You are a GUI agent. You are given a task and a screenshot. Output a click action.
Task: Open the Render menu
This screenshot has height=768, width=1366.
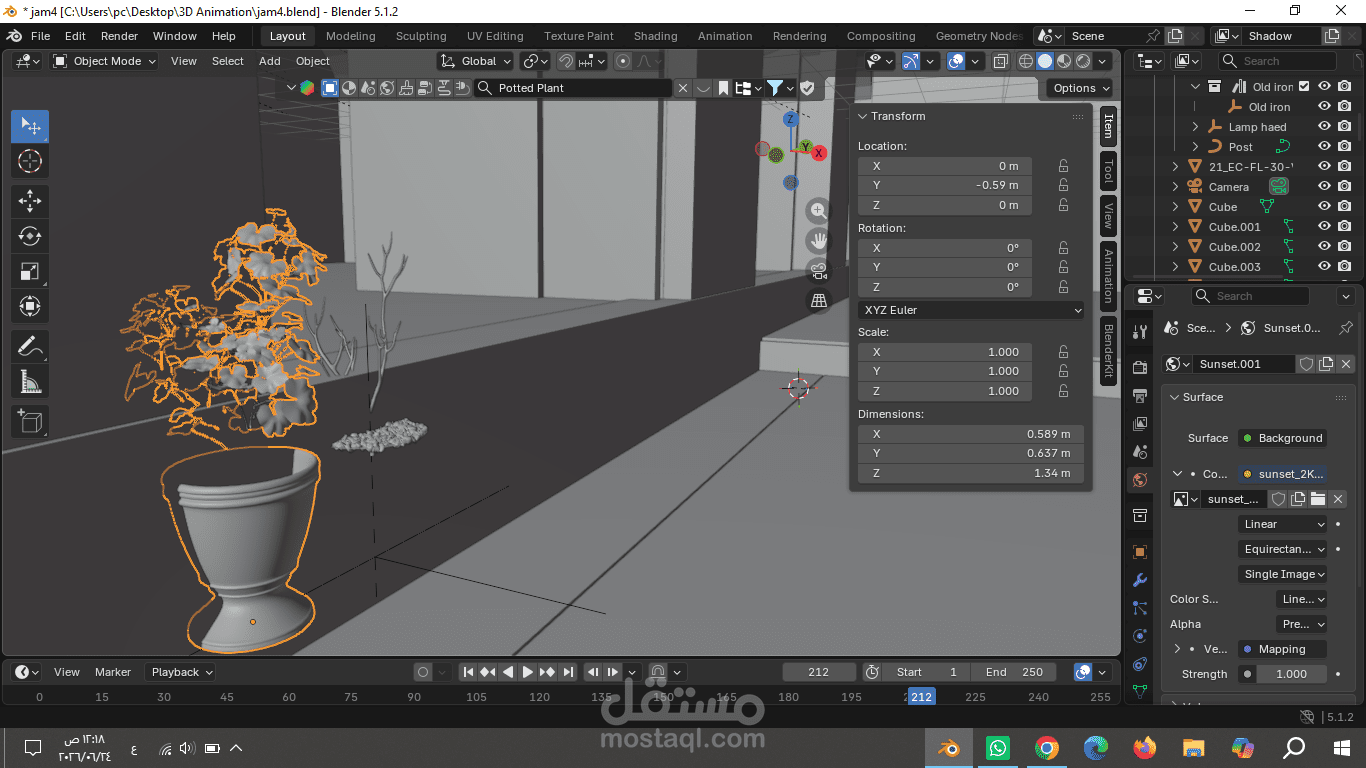pos(119,36)
